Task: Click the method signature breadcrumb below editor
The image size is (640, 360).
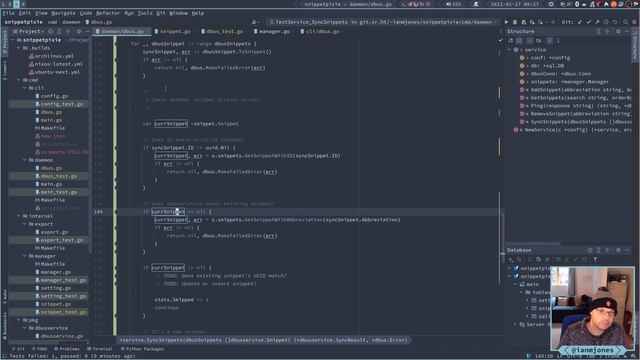Action: tap(263, 340)
